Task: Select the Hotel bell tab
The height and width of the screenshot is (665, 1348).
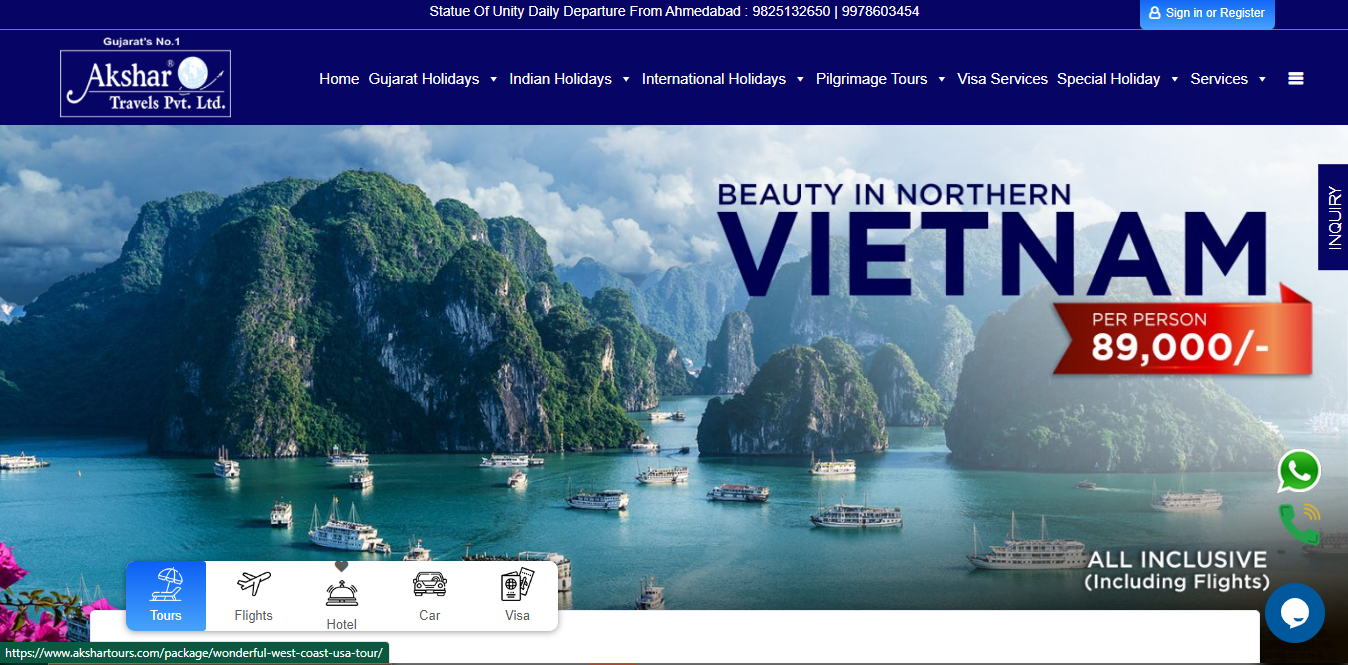Action: 341,597
